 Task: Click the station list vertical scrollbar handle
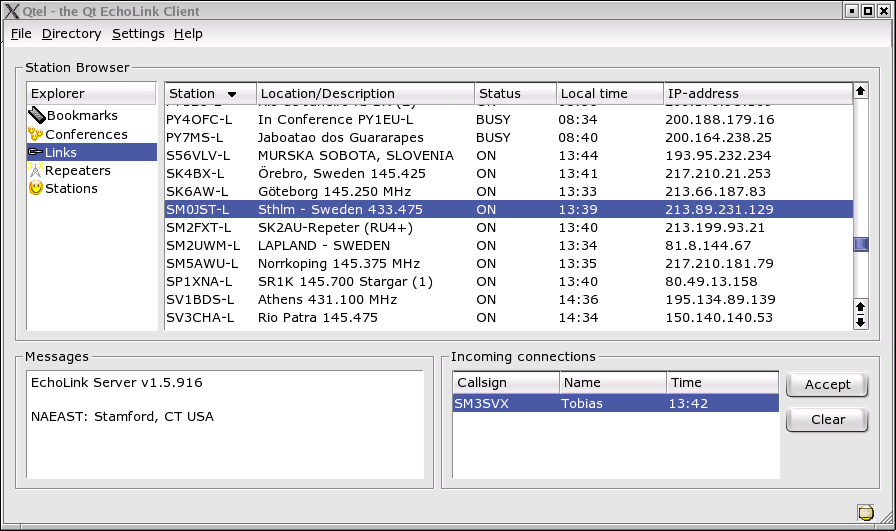[860, 244]
